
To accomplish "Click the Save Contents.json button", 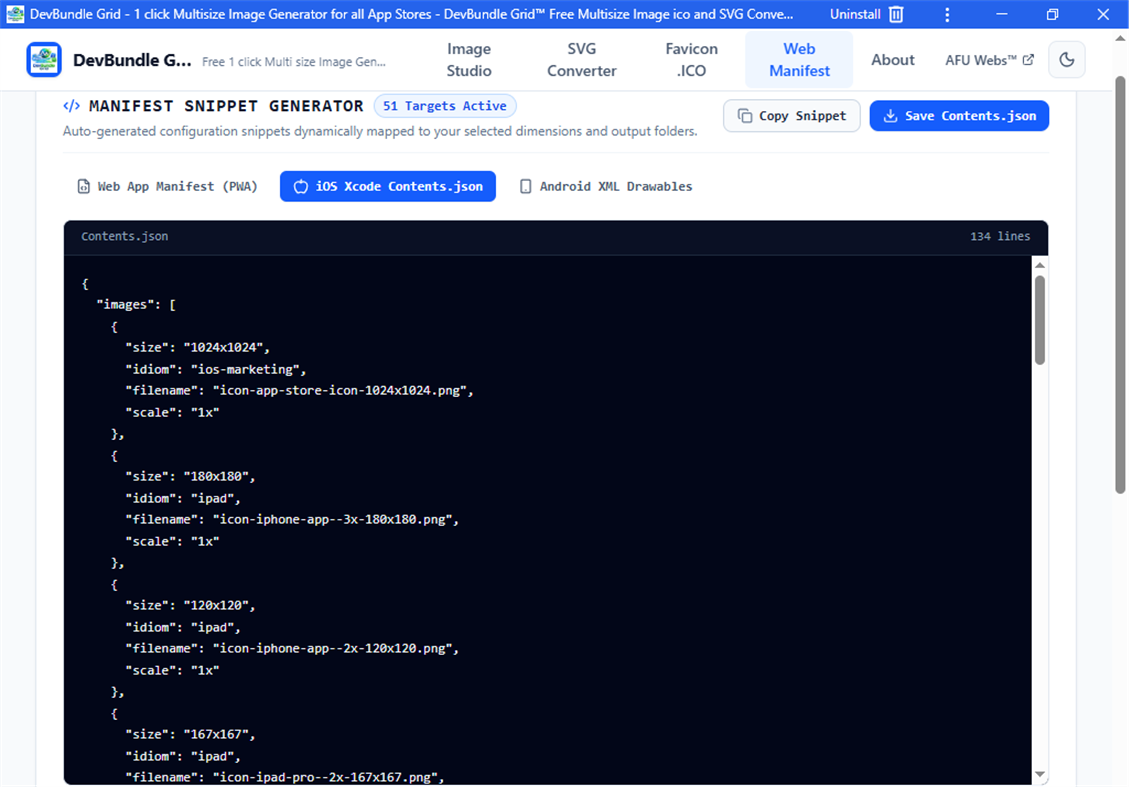I will pos(959,116).
